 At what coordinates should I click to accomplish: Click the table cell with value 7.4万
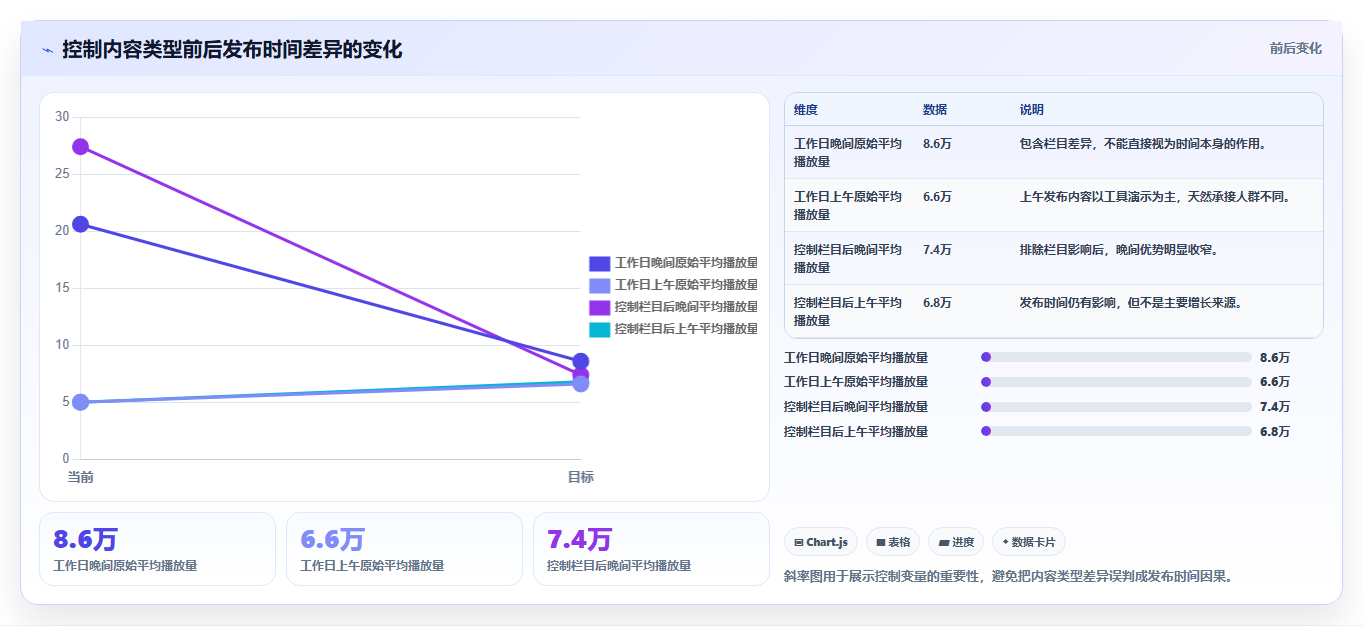[937, 250]
